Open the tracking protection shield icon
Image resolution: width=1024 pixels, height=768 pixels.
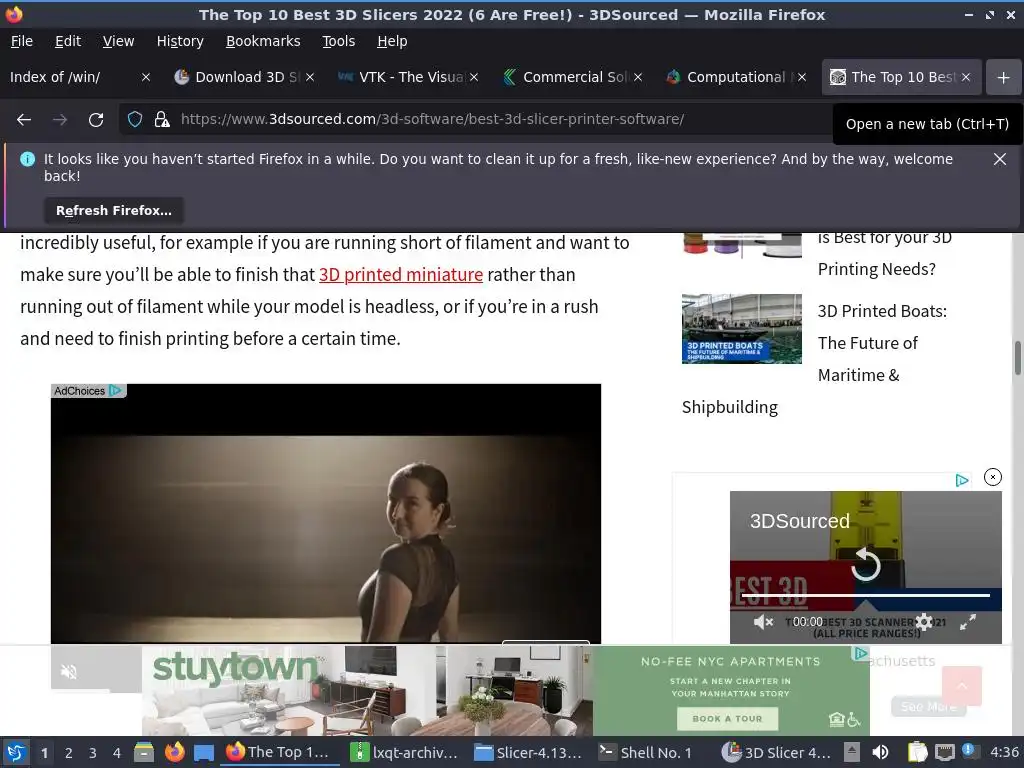click(135, 119)
